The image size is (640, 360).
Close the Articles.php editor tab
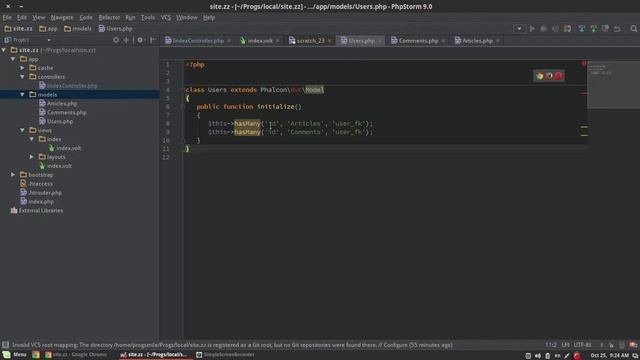tap(498, 41)
